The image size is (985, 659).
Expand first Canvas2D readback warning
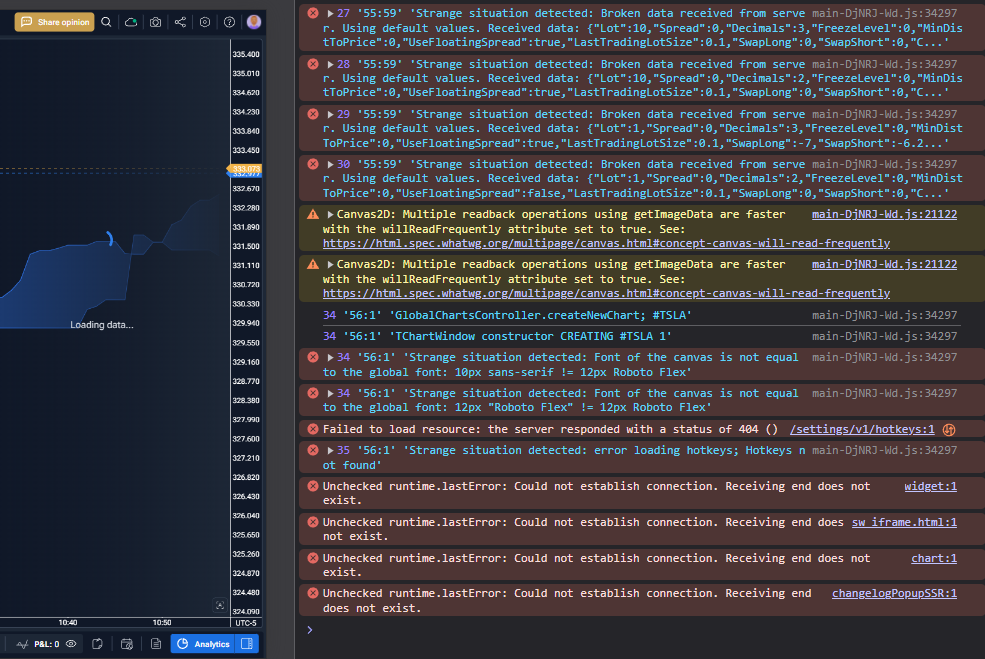(x=330, y=214)
